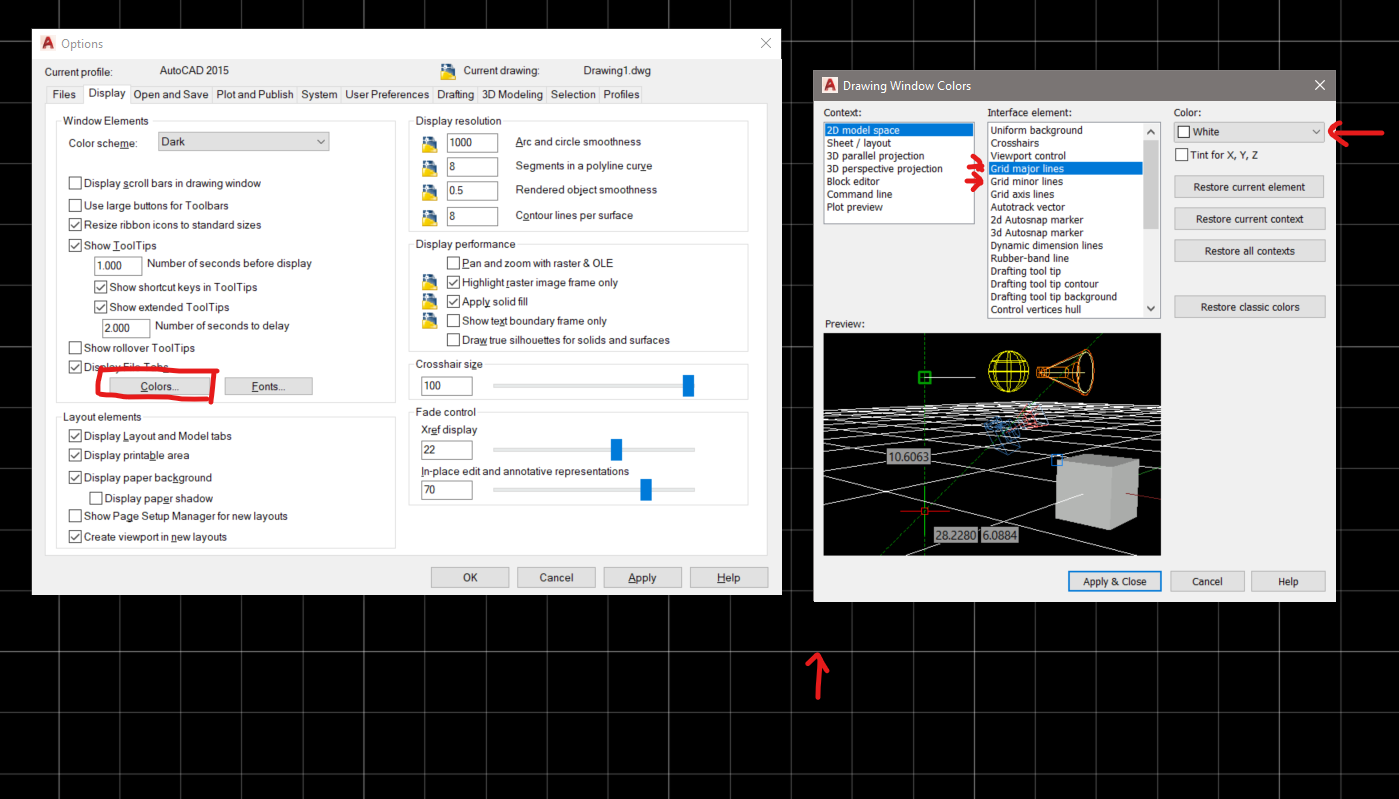Click the drawing file icon beside Current drawing
The width and height of the screenshot is (1399, 799).
(x=447, y=70)
